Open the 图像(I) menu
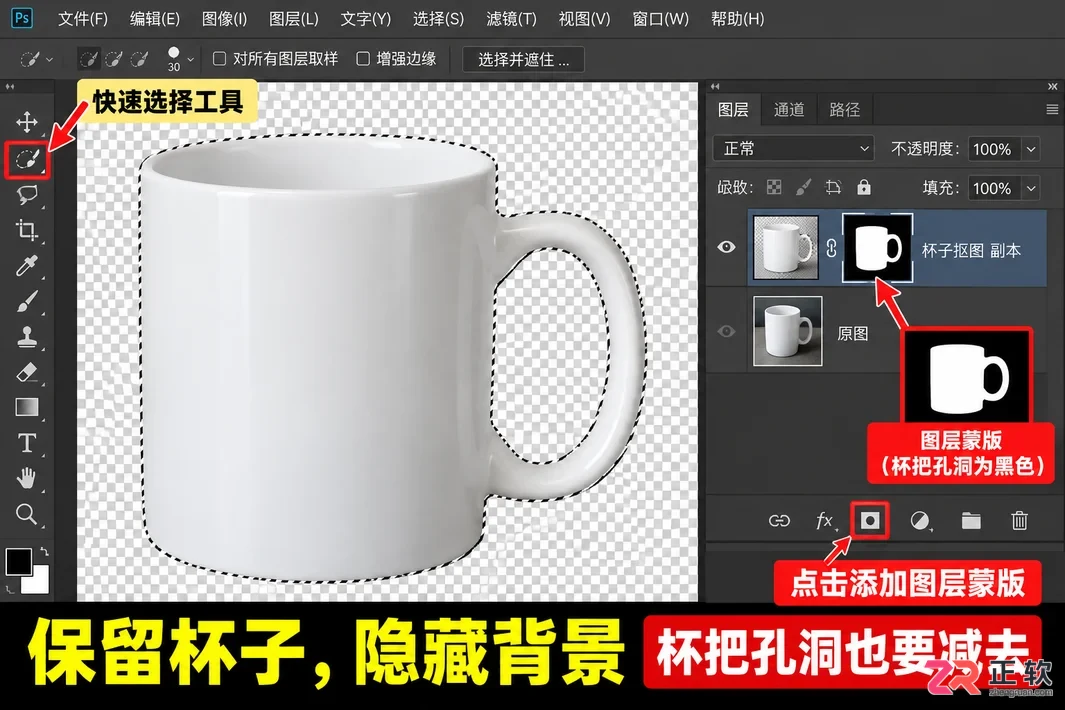This screenshot has height=710, width=1065. click(224, 19)
